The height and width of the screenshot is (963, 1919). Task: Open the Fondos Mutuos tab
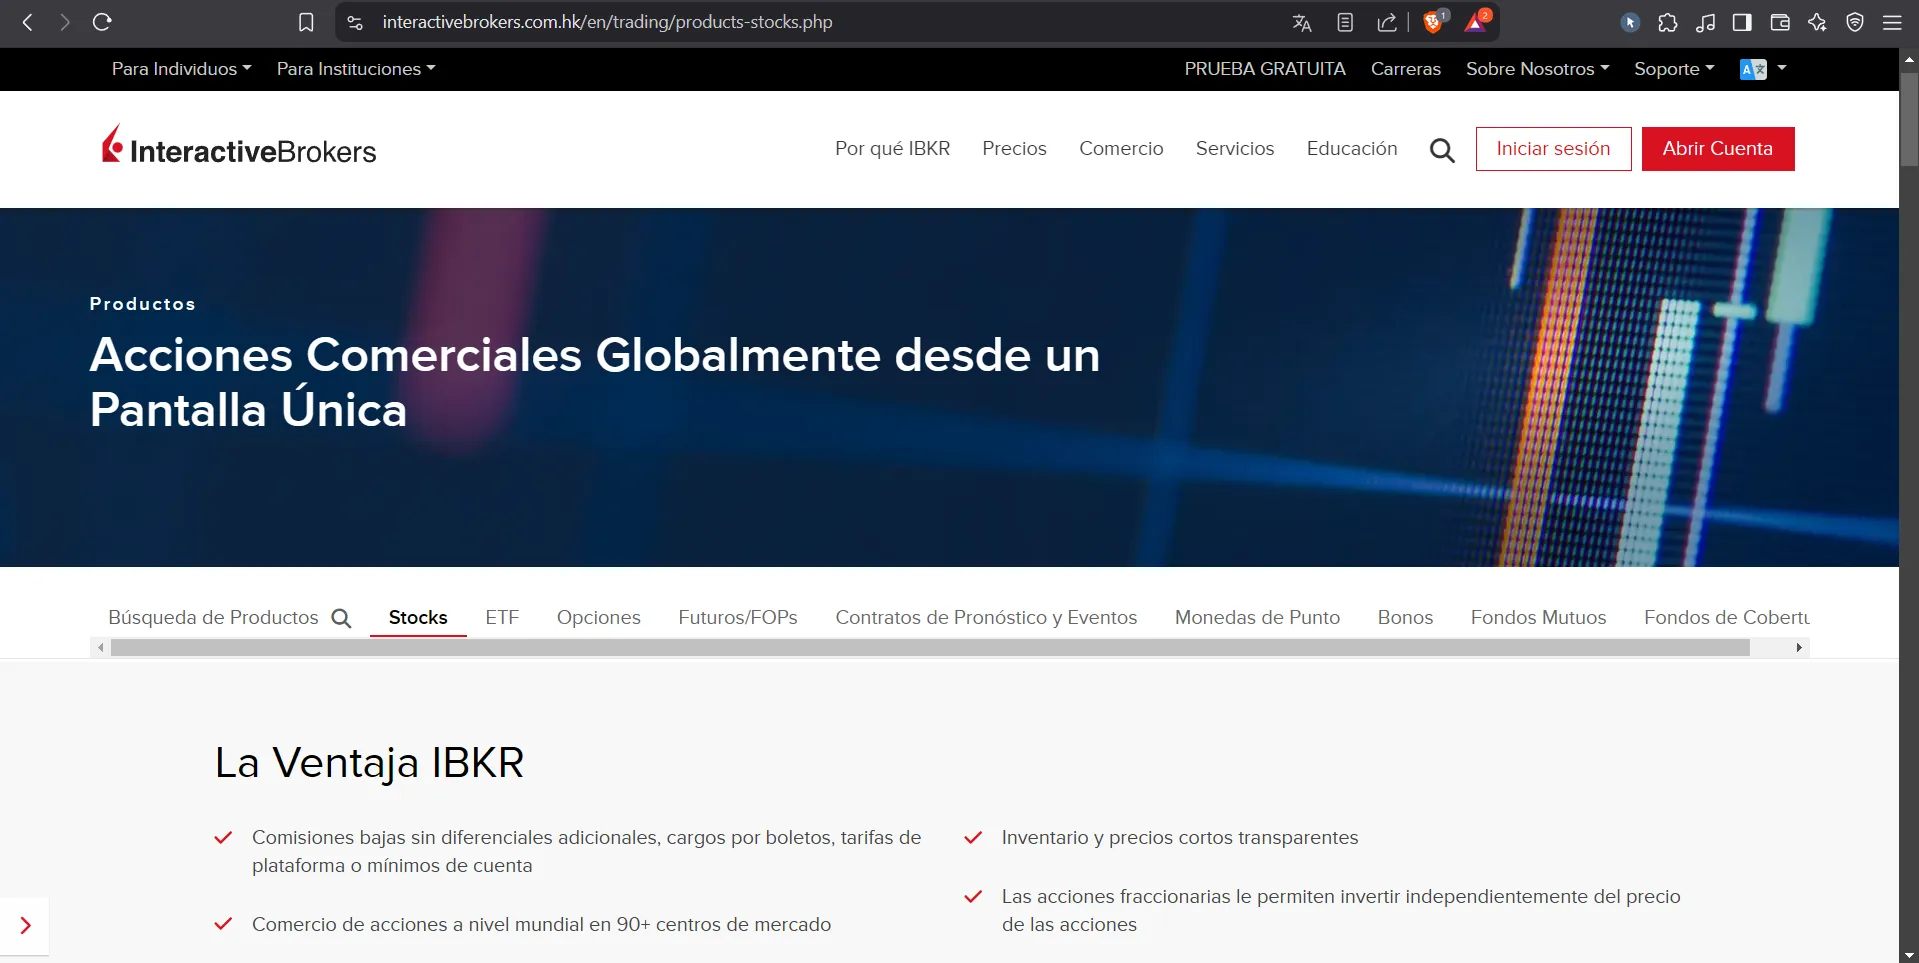(1538, 618)
